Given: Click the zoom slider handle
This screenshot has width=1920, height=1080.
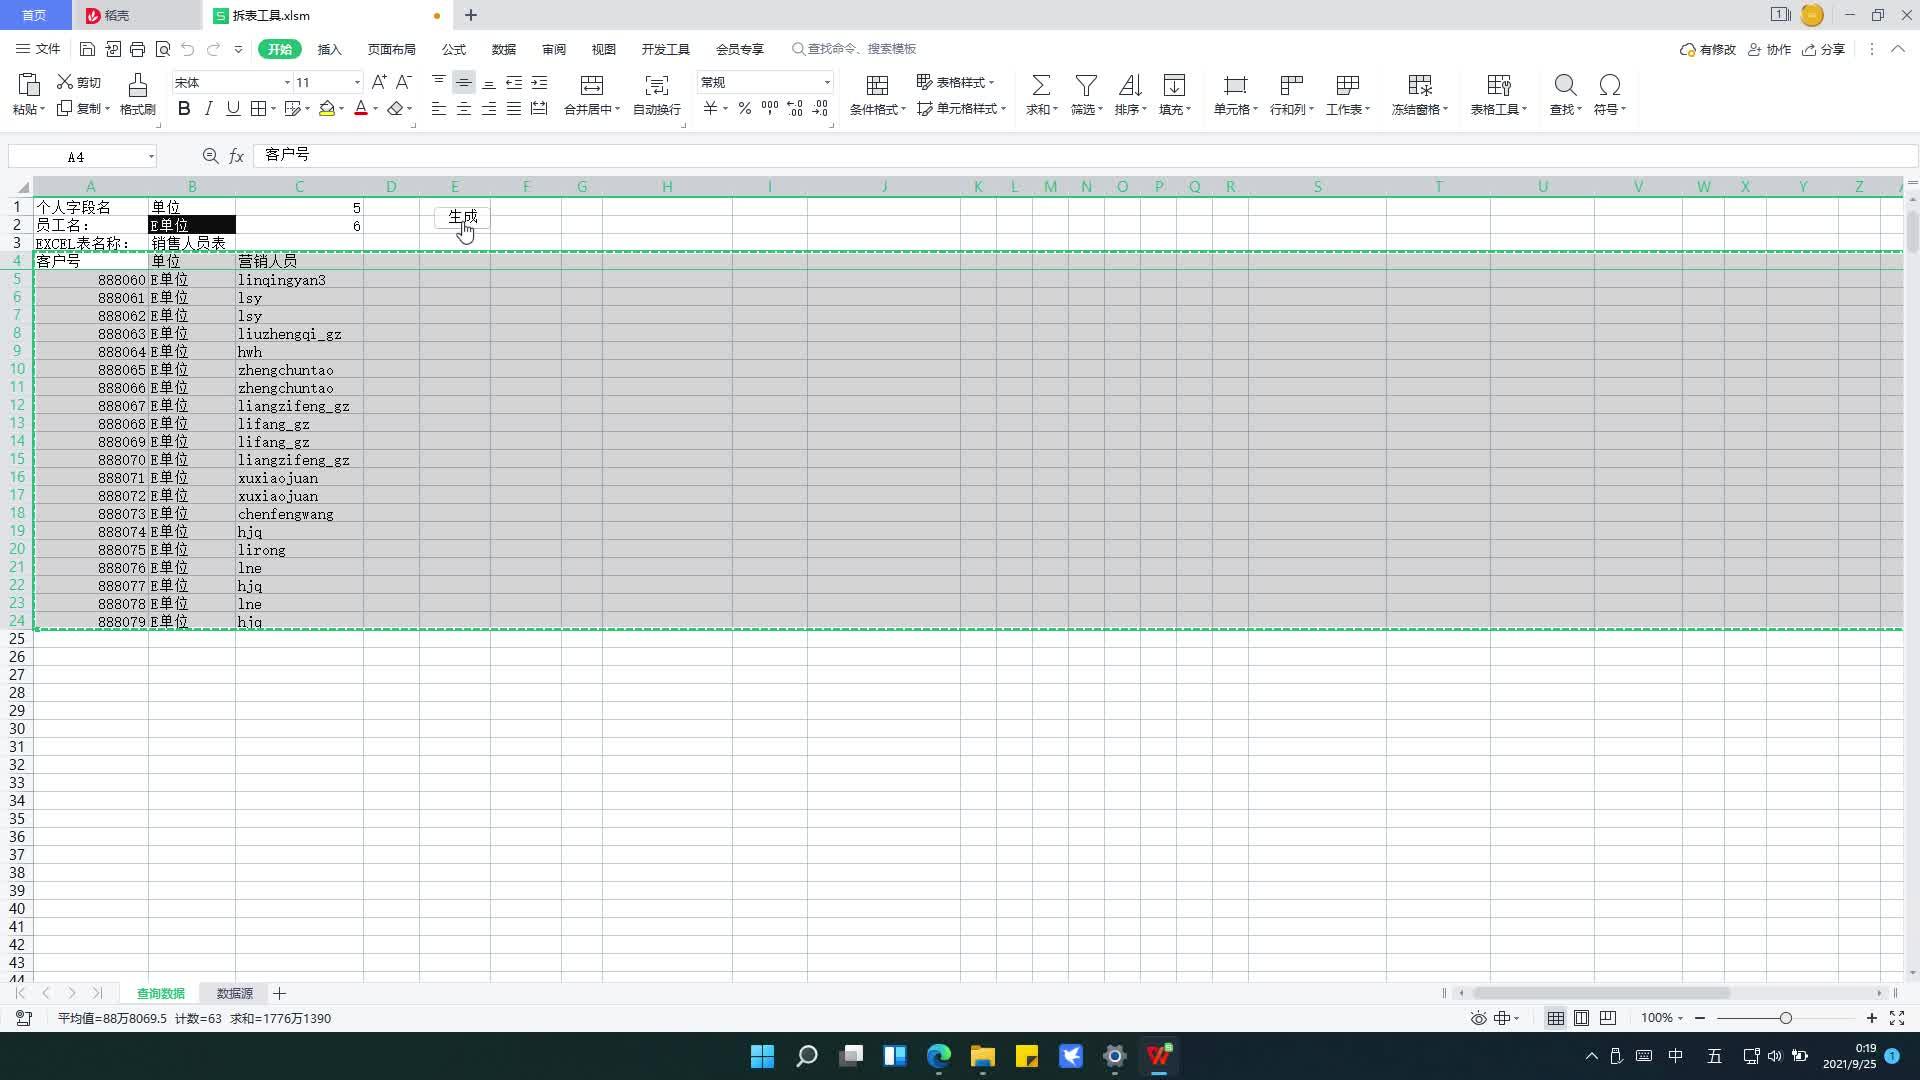Looking at the screenshot, I should click(1786, 1018).
